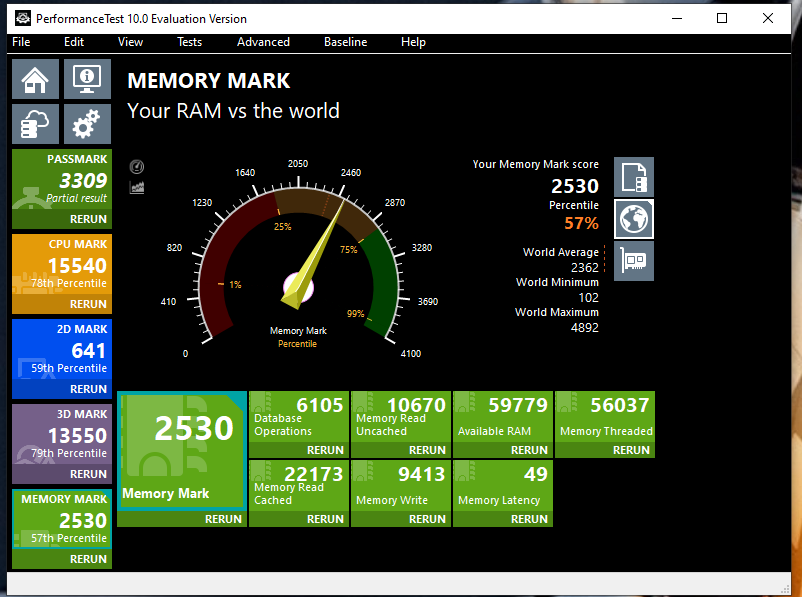Select the gauge view icon
This screenshot has width=802, height=597.
[x=137, y=167]
